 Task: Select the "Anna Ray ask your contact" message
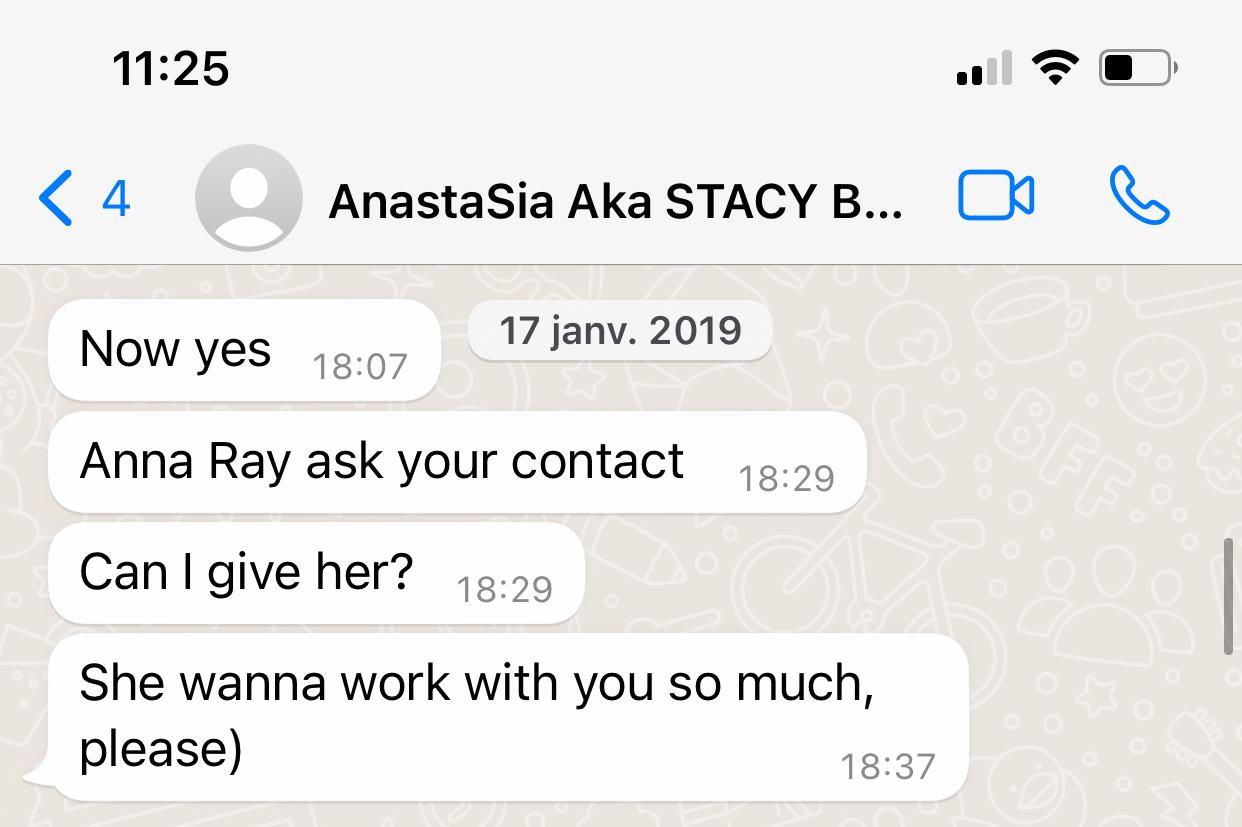click(x=457, y=462)
